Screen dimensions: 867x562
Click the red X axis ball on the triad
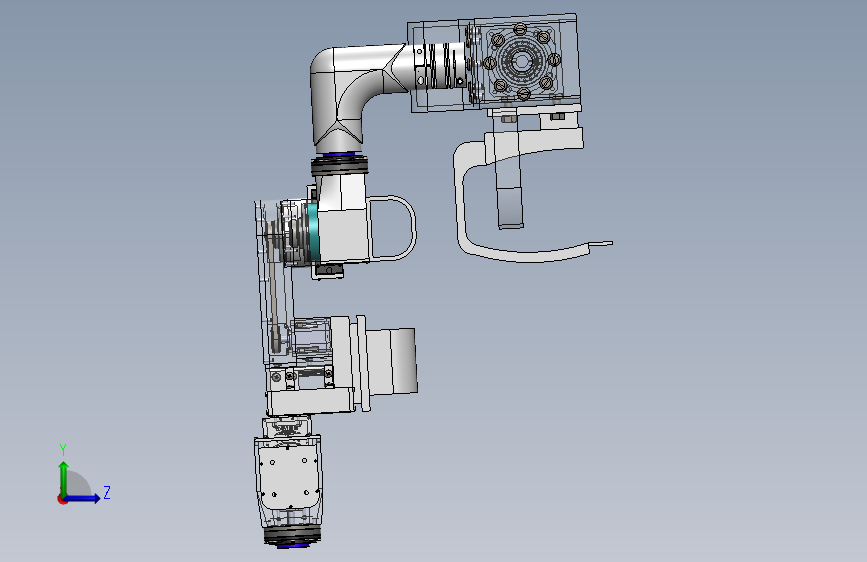(62, 499)
